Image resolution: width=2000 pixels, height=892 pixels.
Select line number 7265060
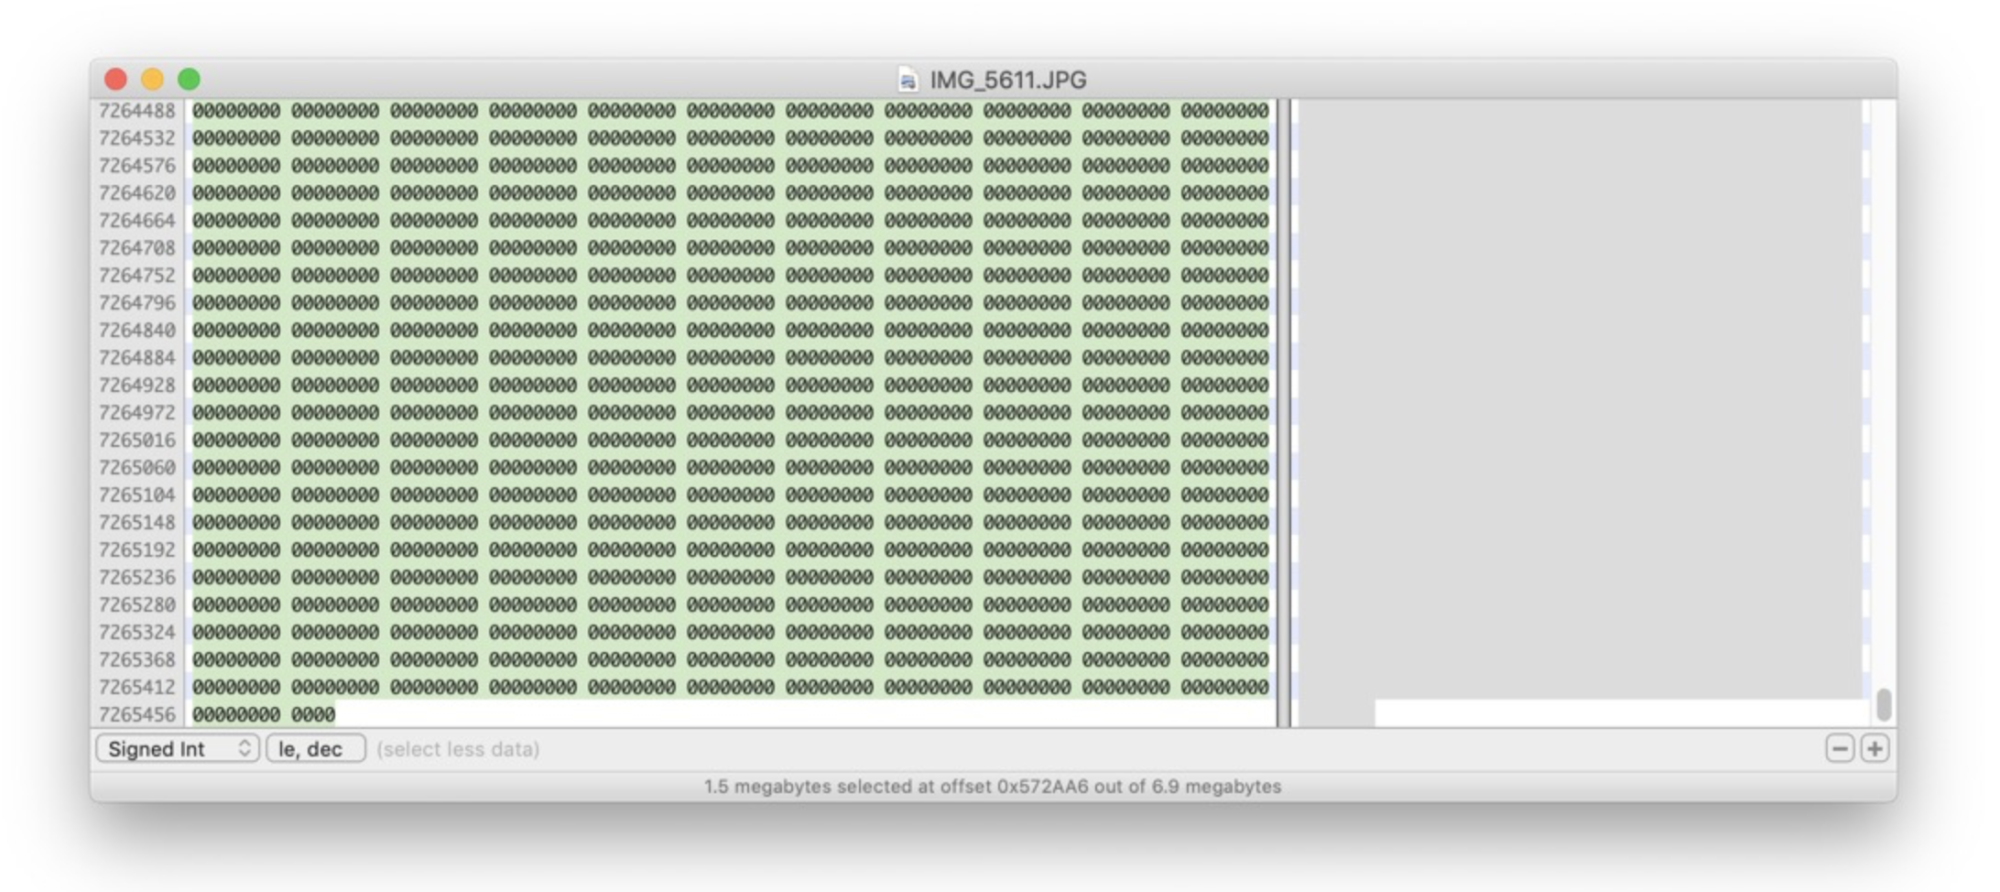click(137, 468)
